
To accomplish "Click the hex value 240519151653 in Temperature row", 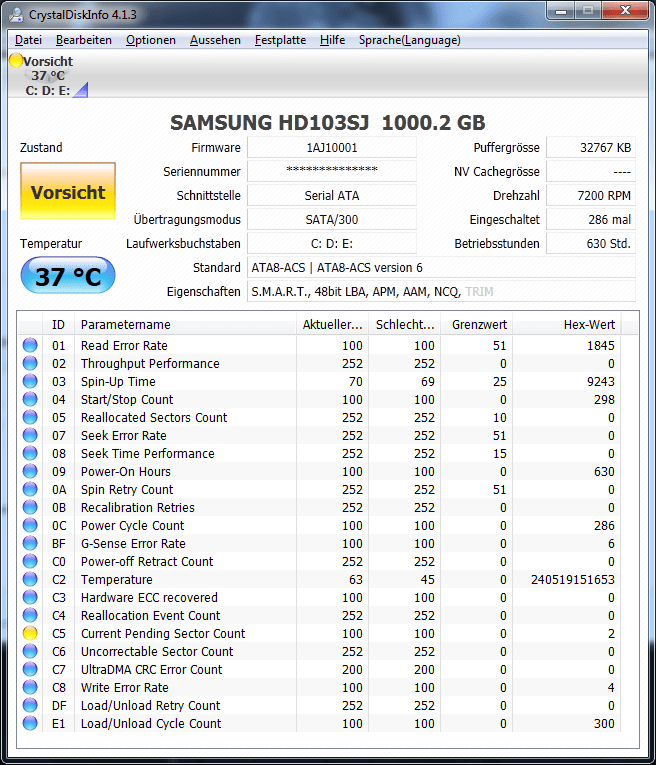I will coord(573,580).
